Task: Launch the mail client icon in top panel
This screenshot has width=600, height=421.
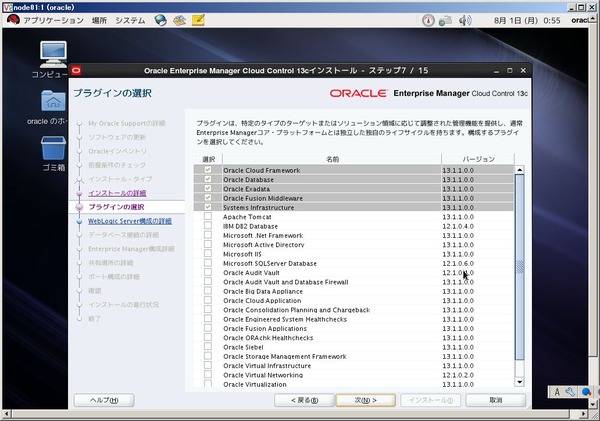Action: (179, 20)
